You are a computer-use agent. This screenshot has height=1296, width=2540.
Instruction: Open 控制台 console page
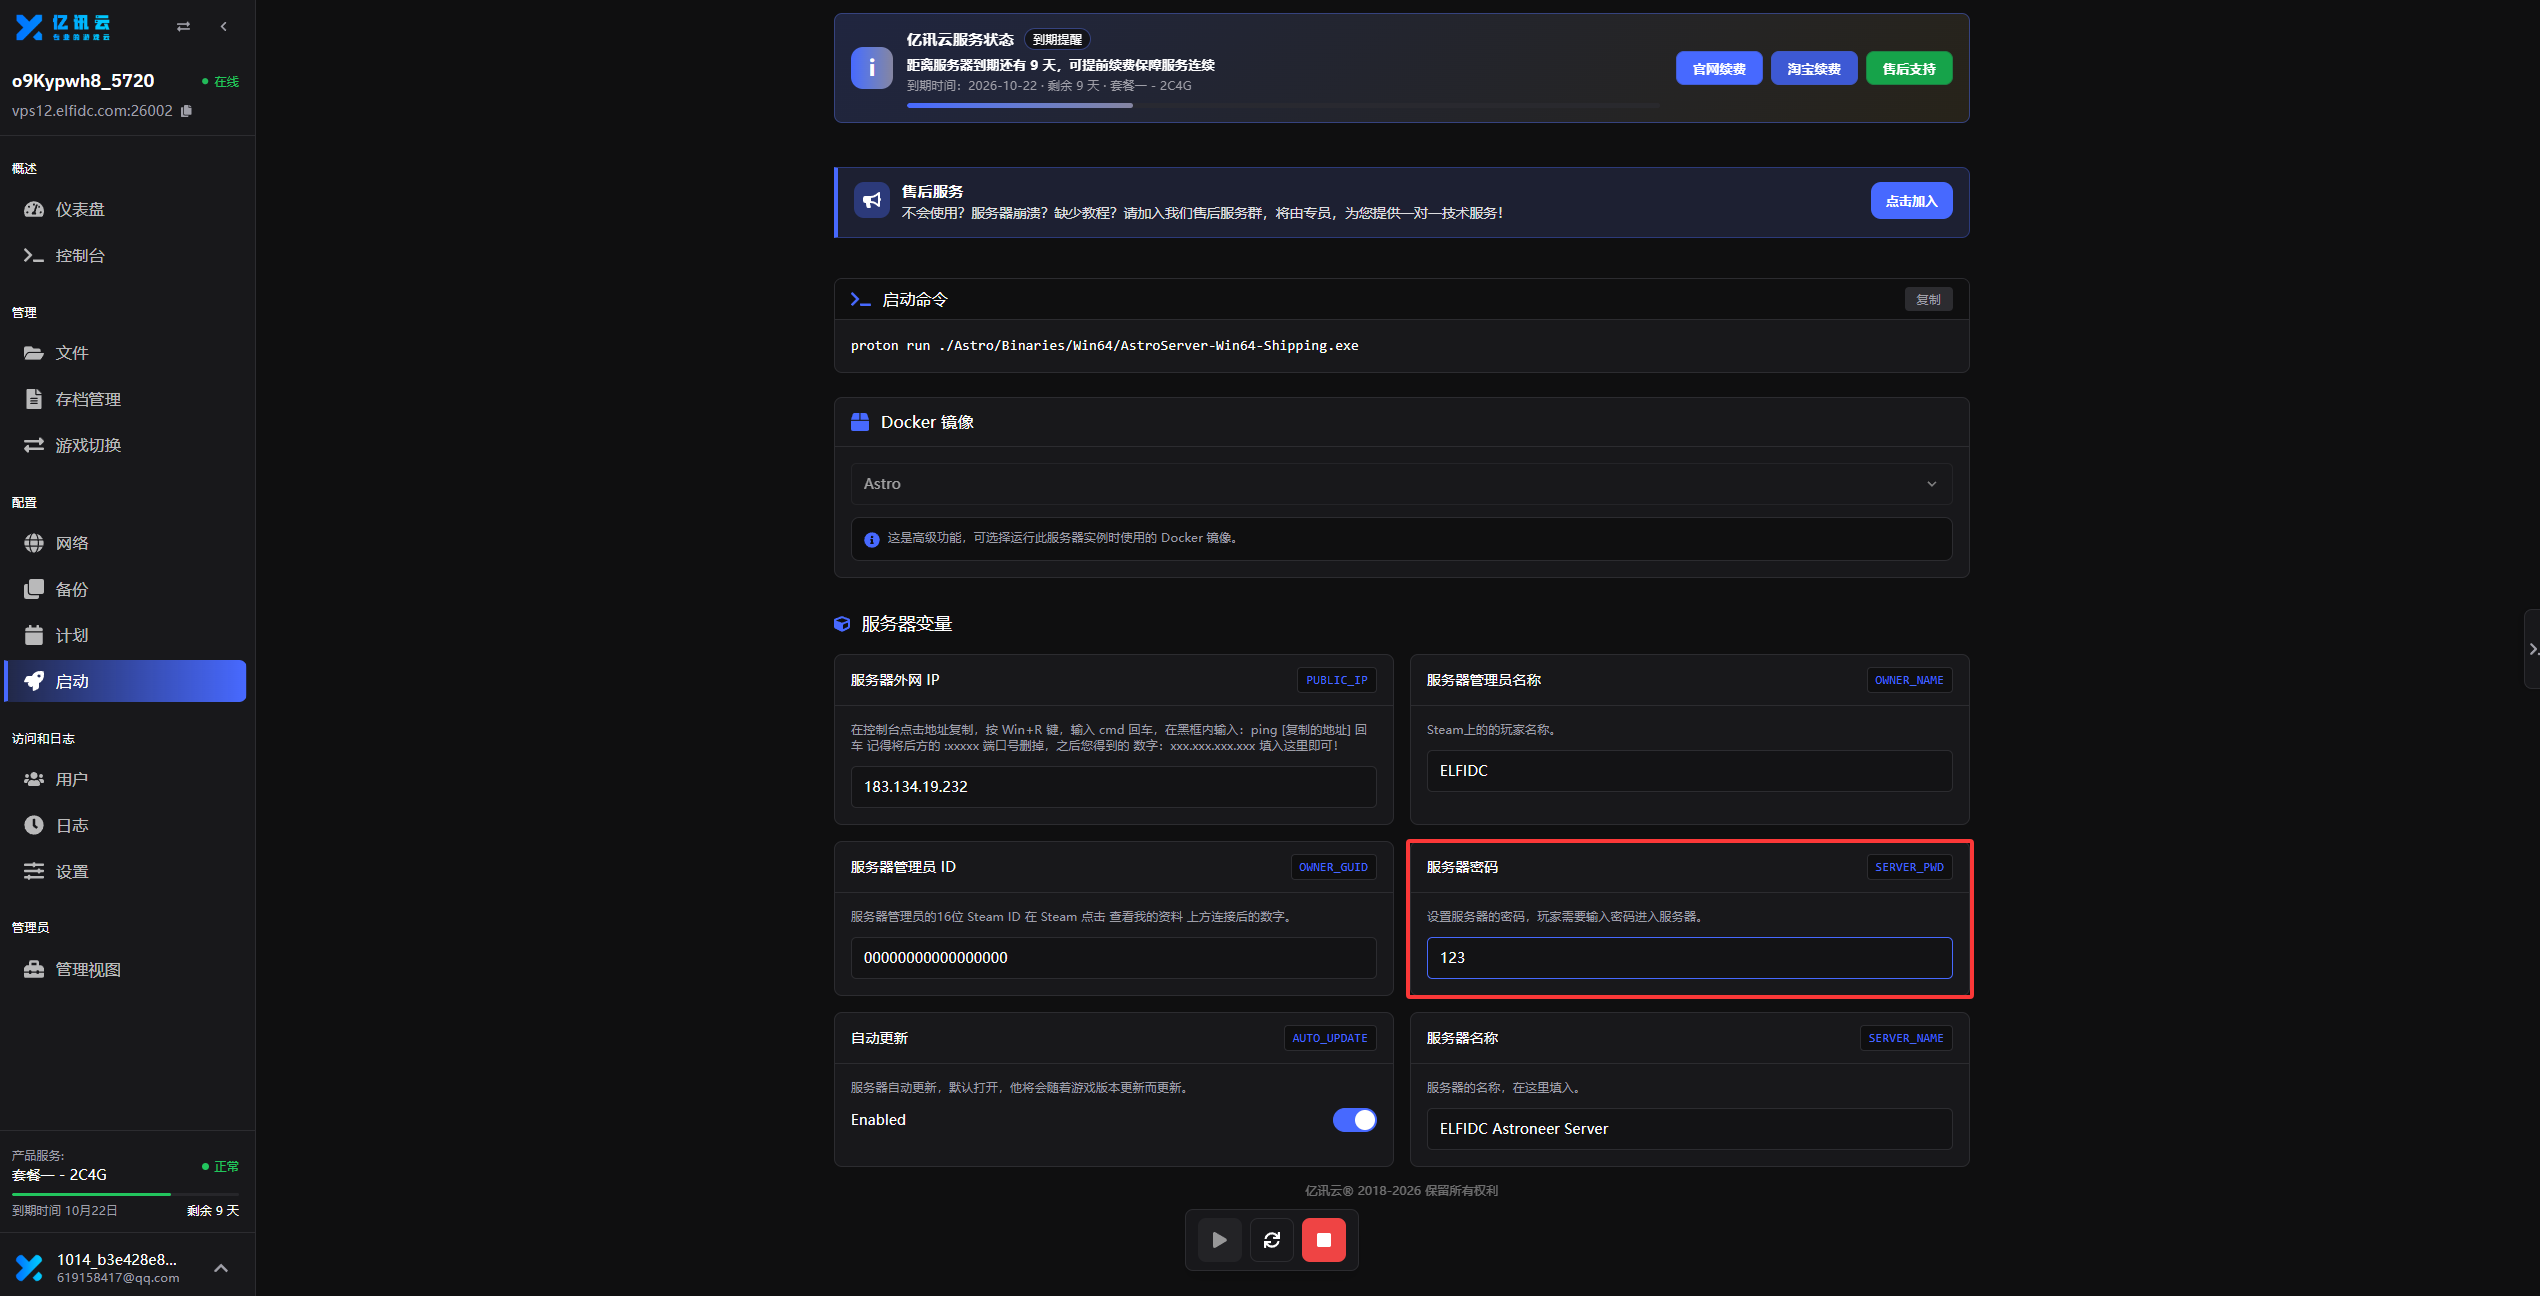click(x=125, y=255)
